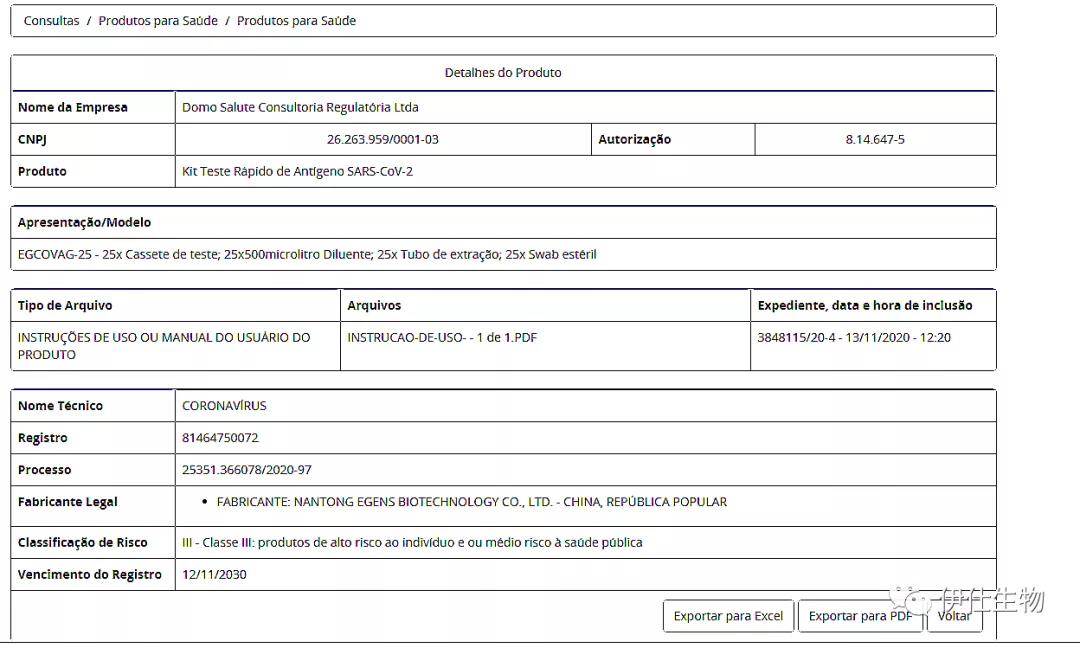The image size is (1080, 648).
Task: Open the middle Produtos para Saúde breadcrumb
Action: (x=158, y=21)
